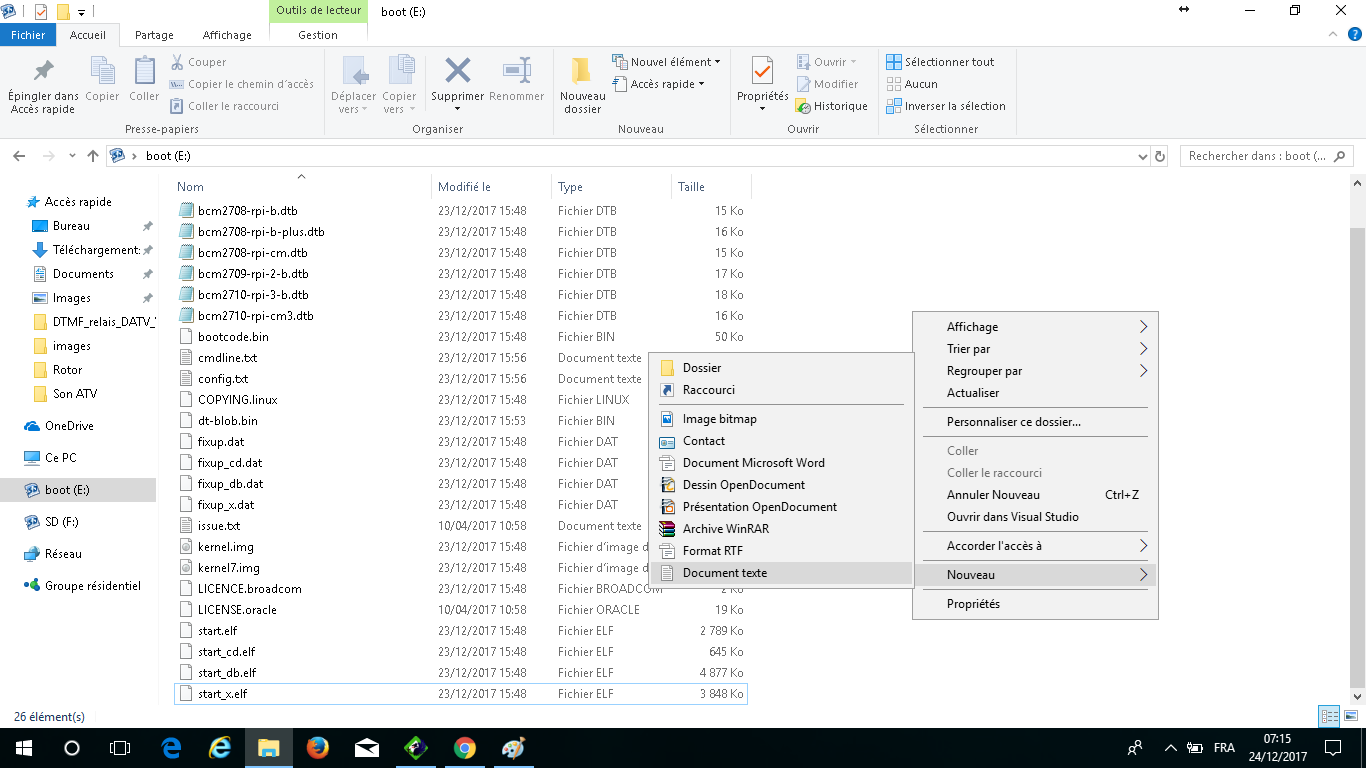Viewport: 1366px width, 768px height.
Task: Sort files by the Nom column header
Action: pos(191,187)
